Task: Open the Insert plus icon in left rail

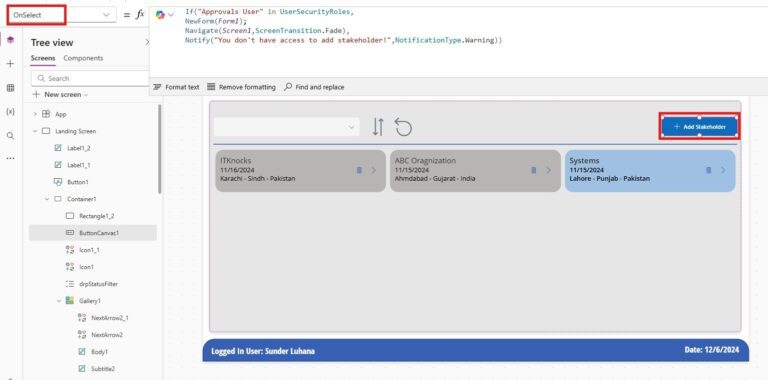Action: coord(10,64)
